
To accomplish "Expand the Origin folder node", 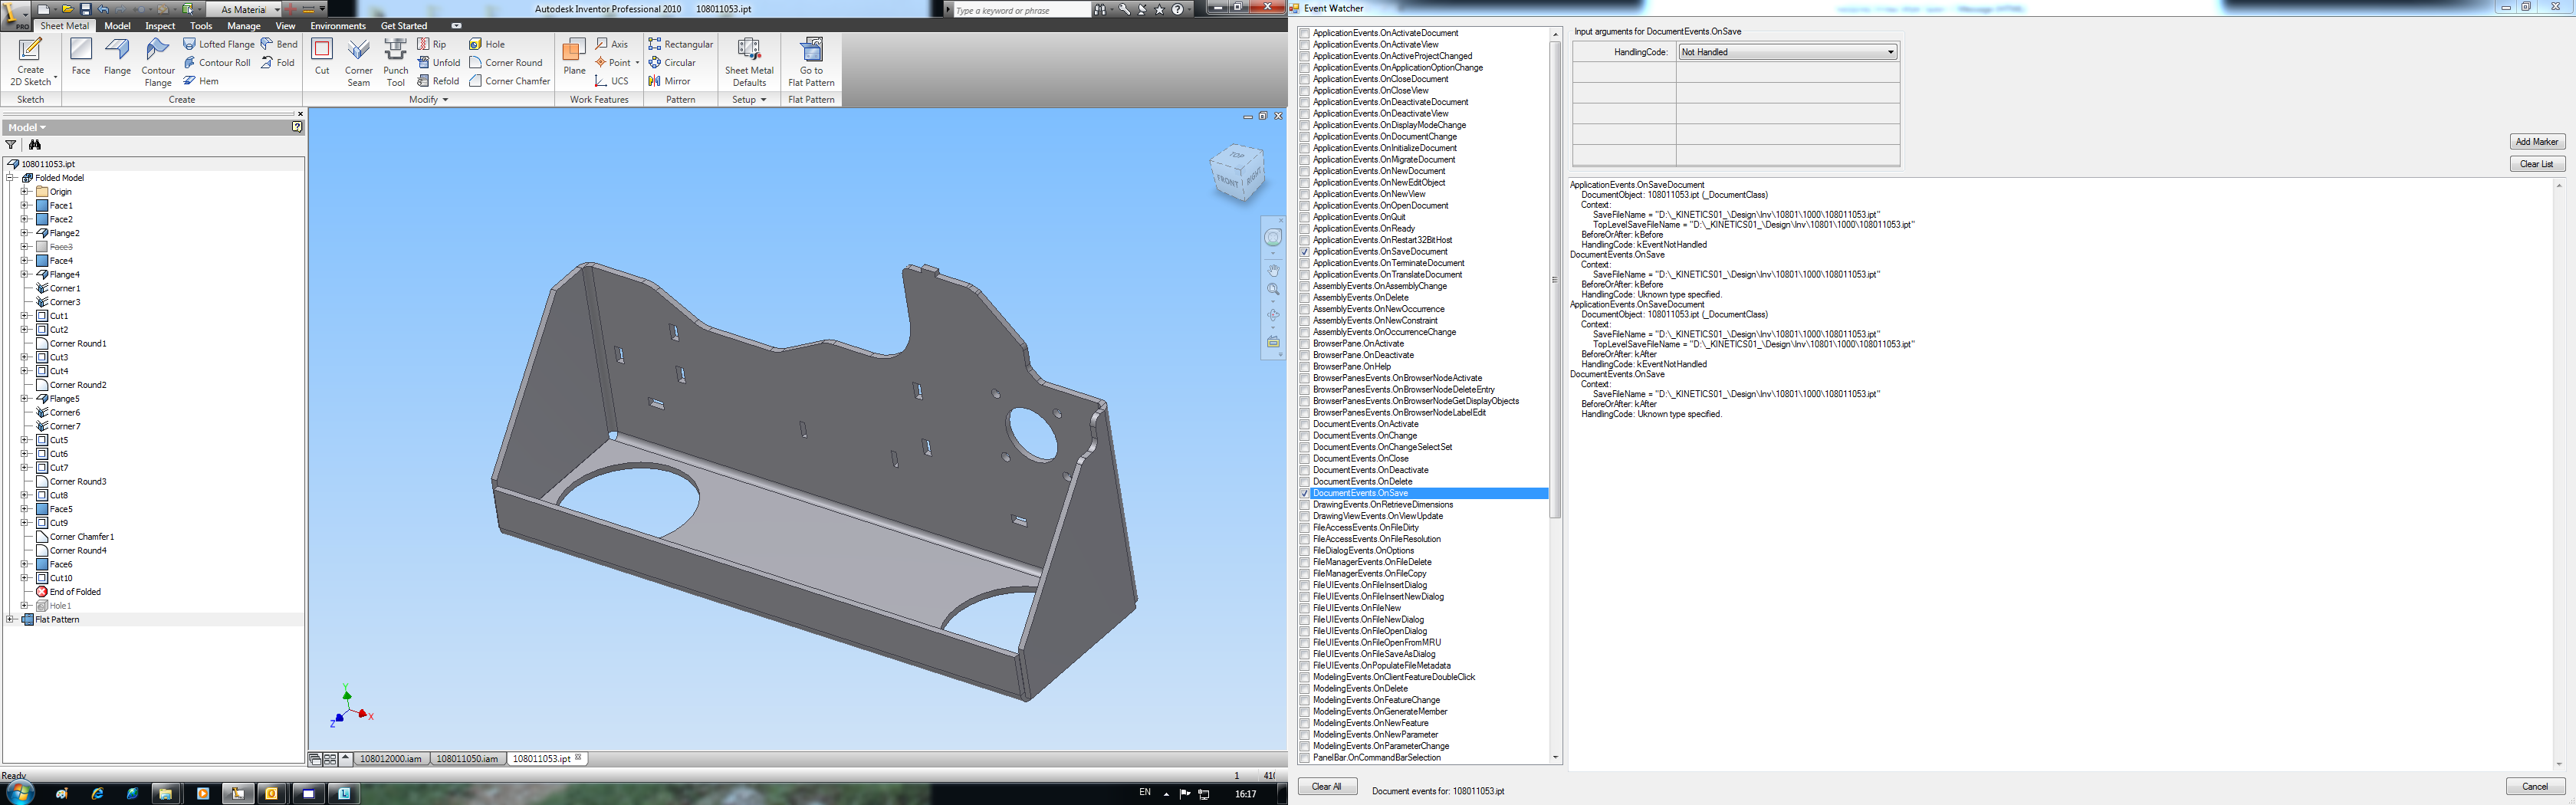I will (25, 192).
